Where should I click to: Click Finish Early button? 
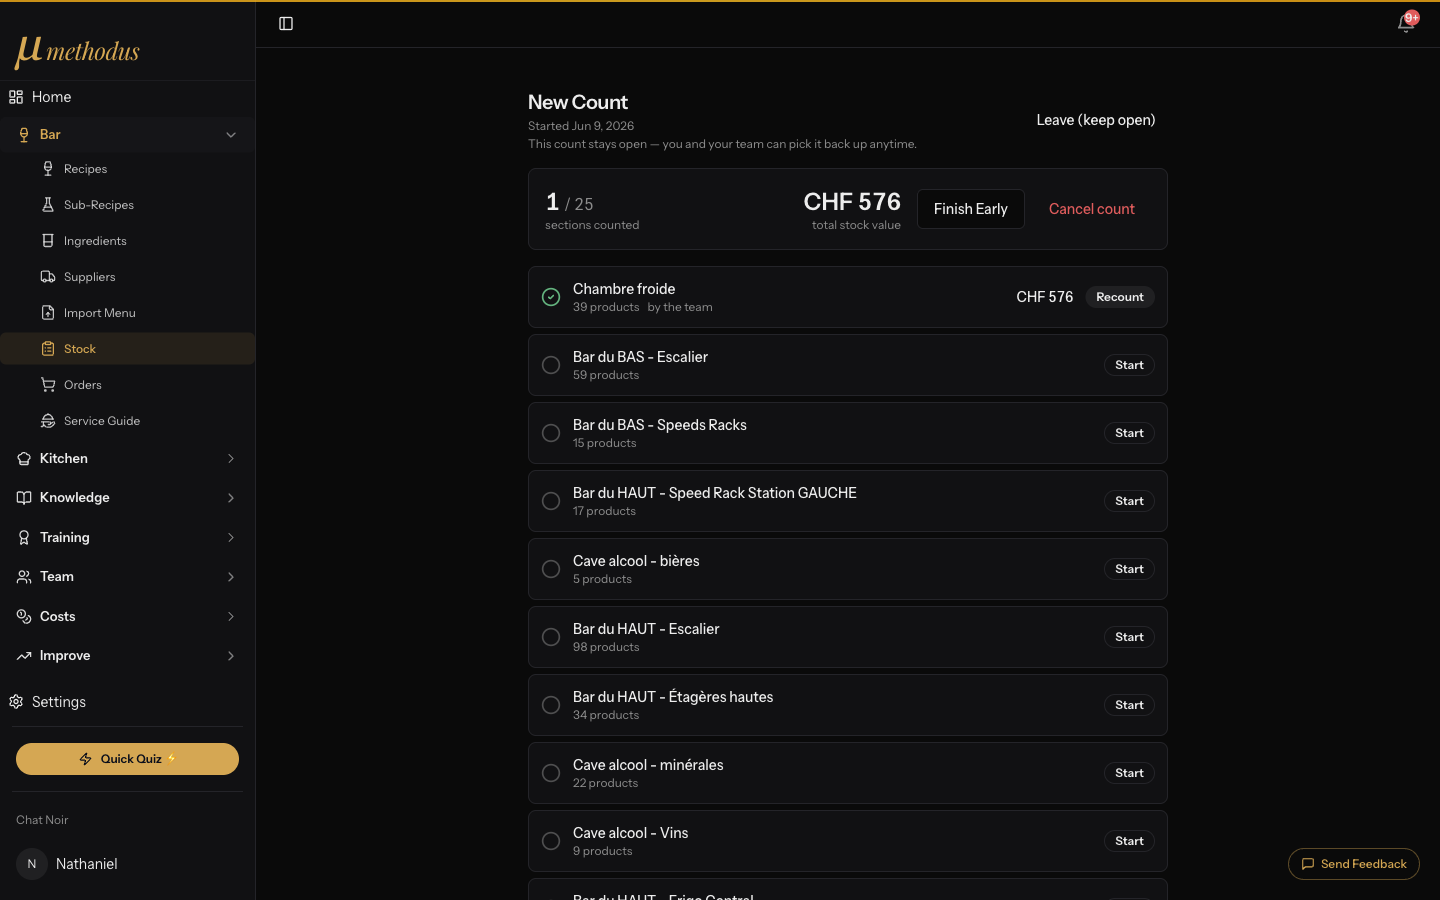(x=970, y=209)
